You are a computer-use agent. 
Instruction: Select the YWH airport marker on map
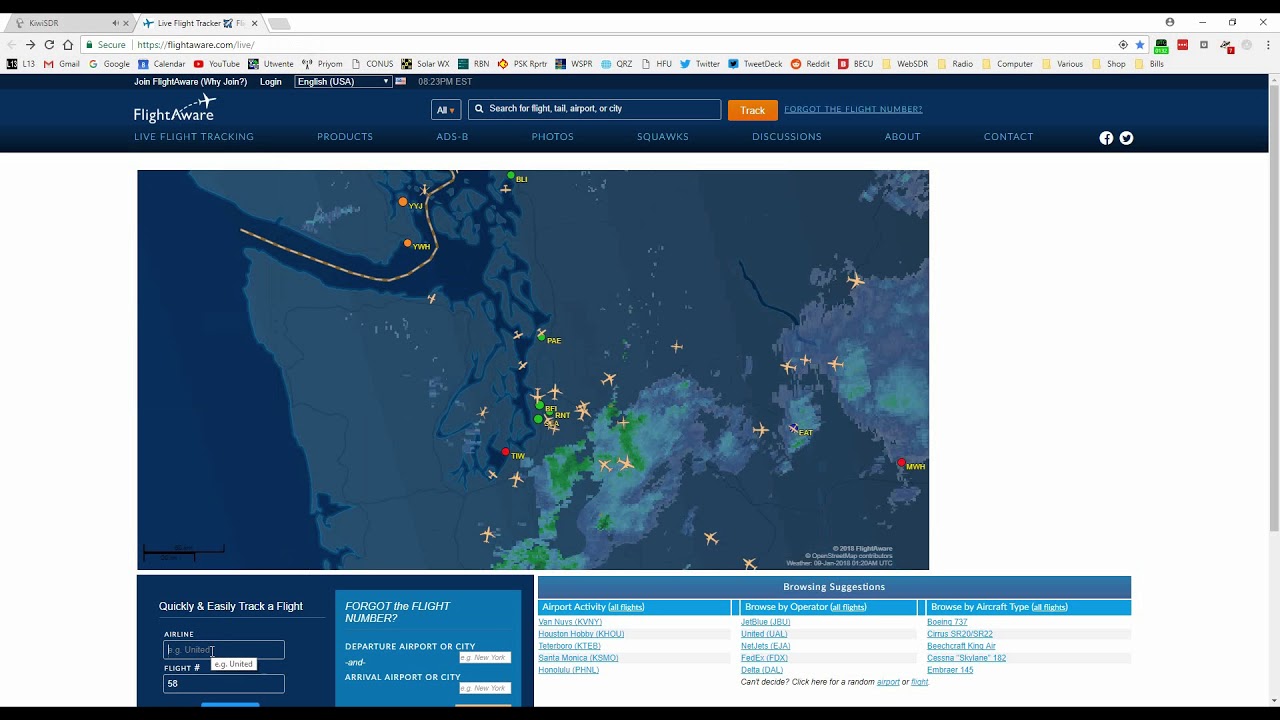[x=407, y=243]
